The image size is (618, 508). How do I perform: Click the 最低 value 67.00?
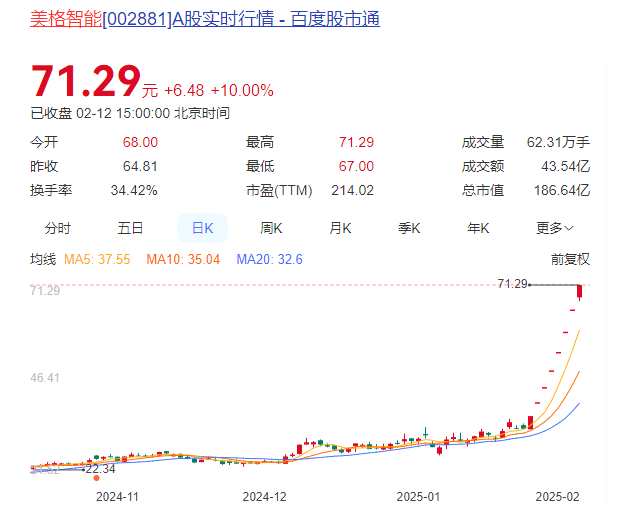(356, 166)
